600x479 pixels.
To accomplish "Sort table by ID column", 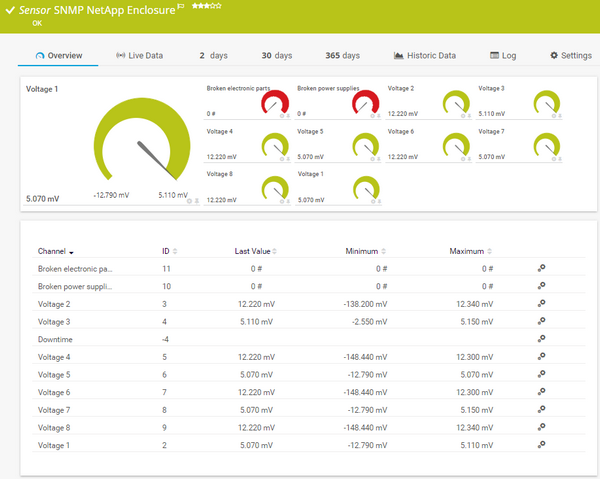I will point(166,251).
